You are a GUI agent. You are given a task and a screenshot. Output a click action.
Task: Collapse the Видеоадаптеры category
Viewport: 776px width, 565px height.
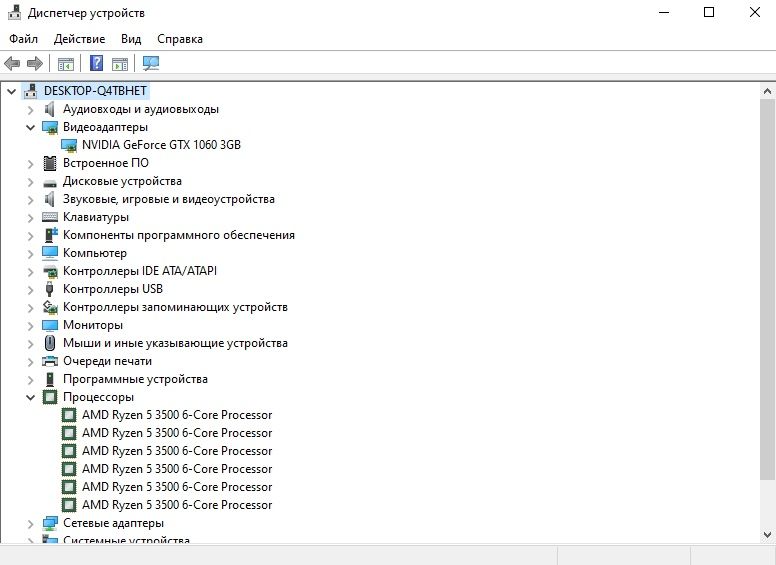coord(30,128)
